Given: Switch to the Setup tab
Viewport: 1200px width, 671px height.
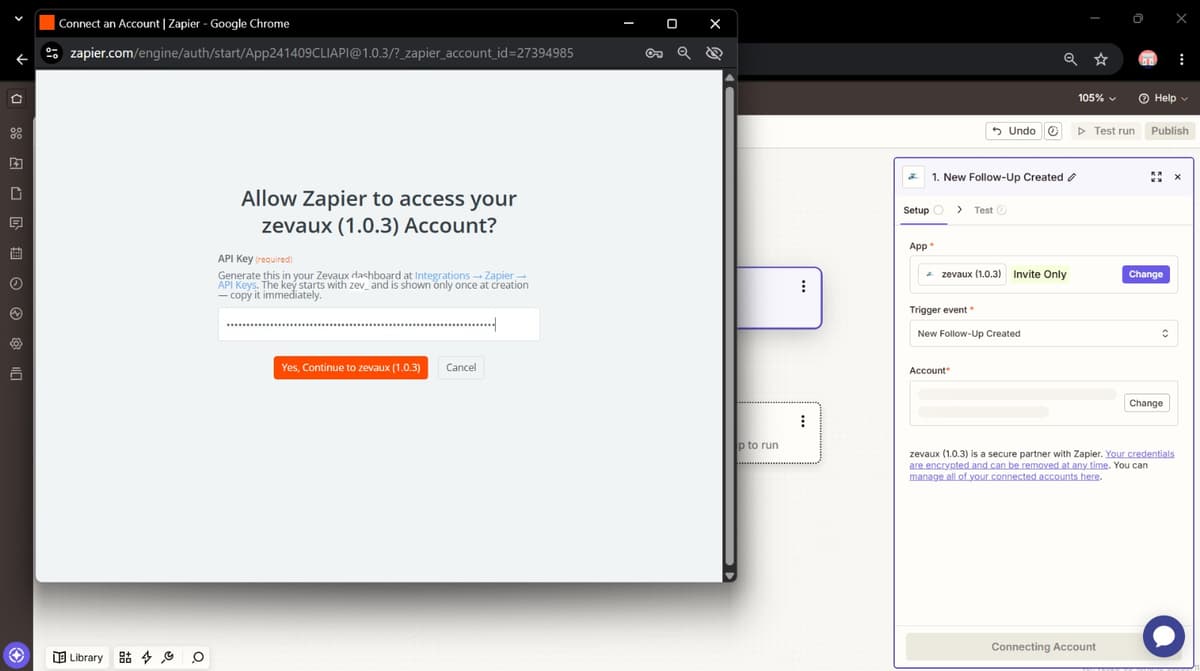Looking at the screenshot, I should [x=923, y=210].
